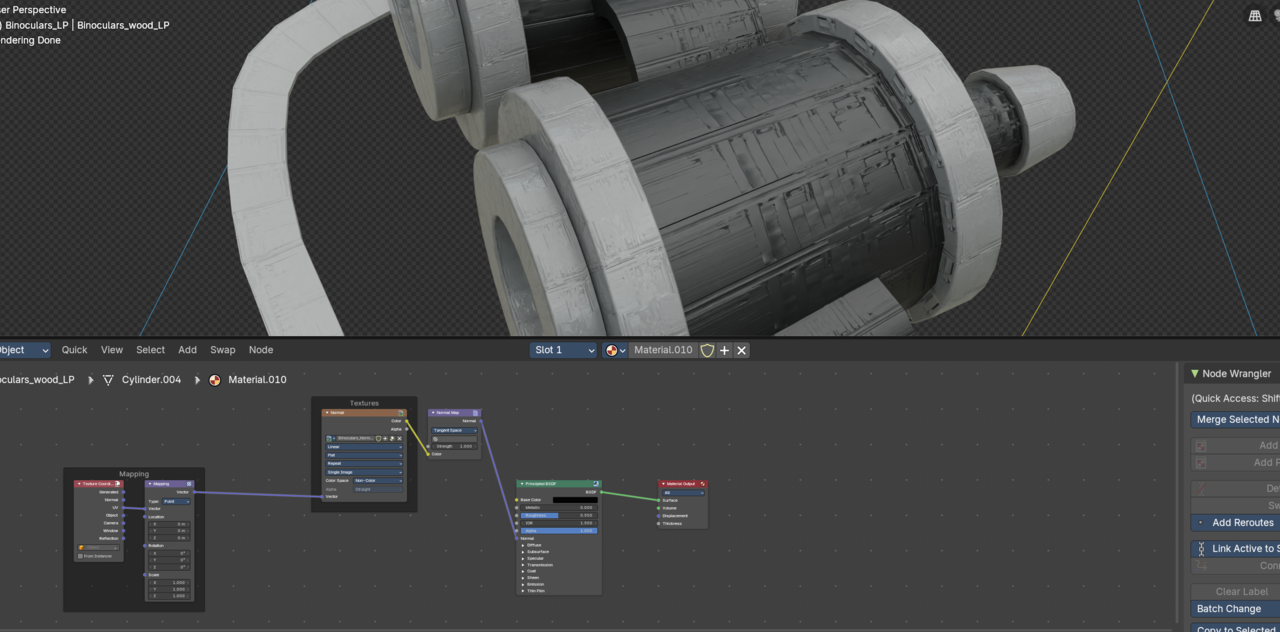
Task: Open the Slot 1 dropdown
Action: coord(563,350)
